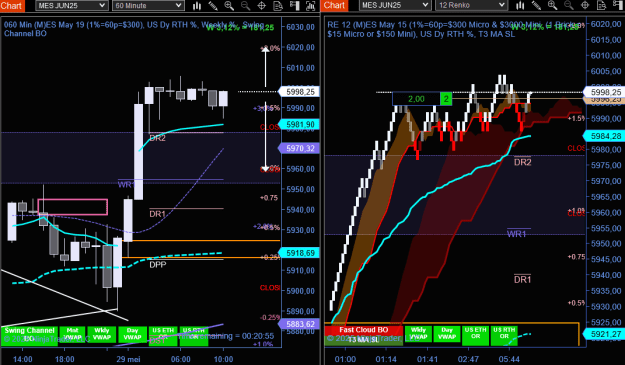The height and width of the screenshot is (365, 625).
Task: Click the cyan 5981,90 price marker
Action: 299,125
